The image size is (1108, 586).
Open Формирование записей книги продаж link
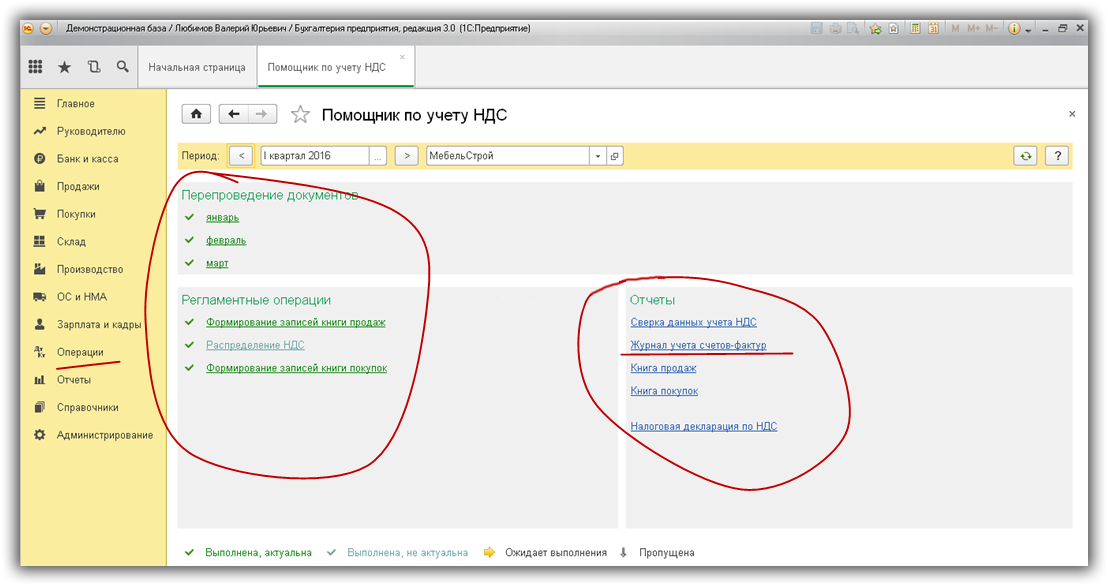coord(295,322)
